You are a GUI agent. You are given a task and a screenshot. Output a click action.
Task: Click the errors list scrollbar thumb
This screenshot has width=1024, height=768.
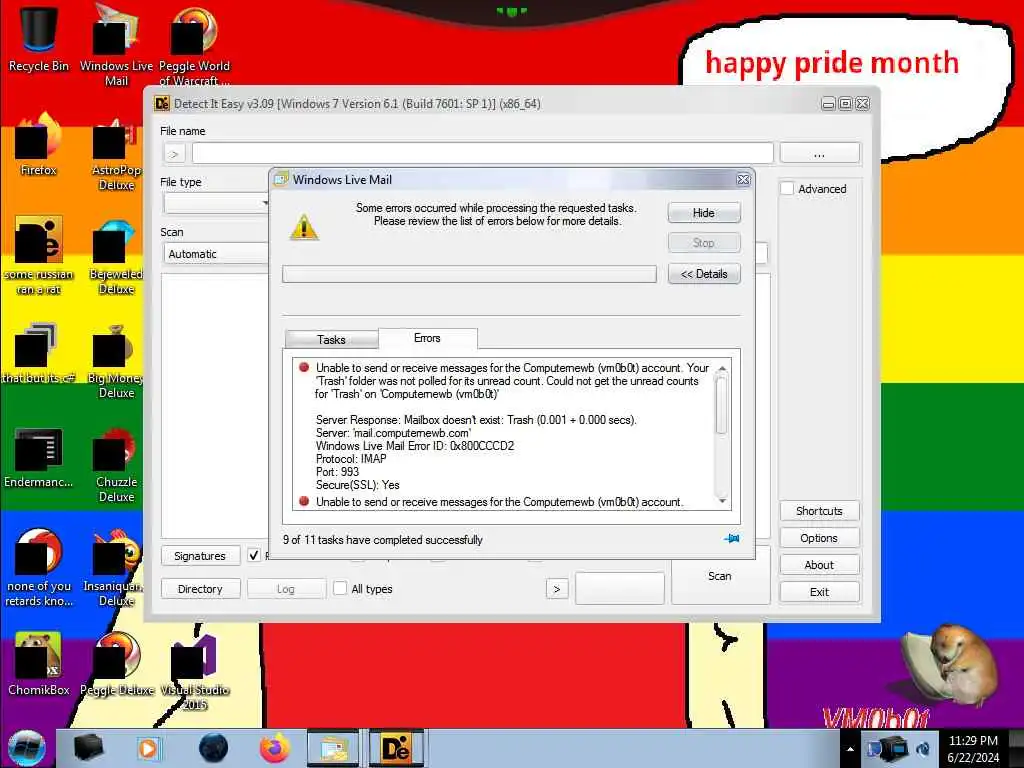pos(722,405)
